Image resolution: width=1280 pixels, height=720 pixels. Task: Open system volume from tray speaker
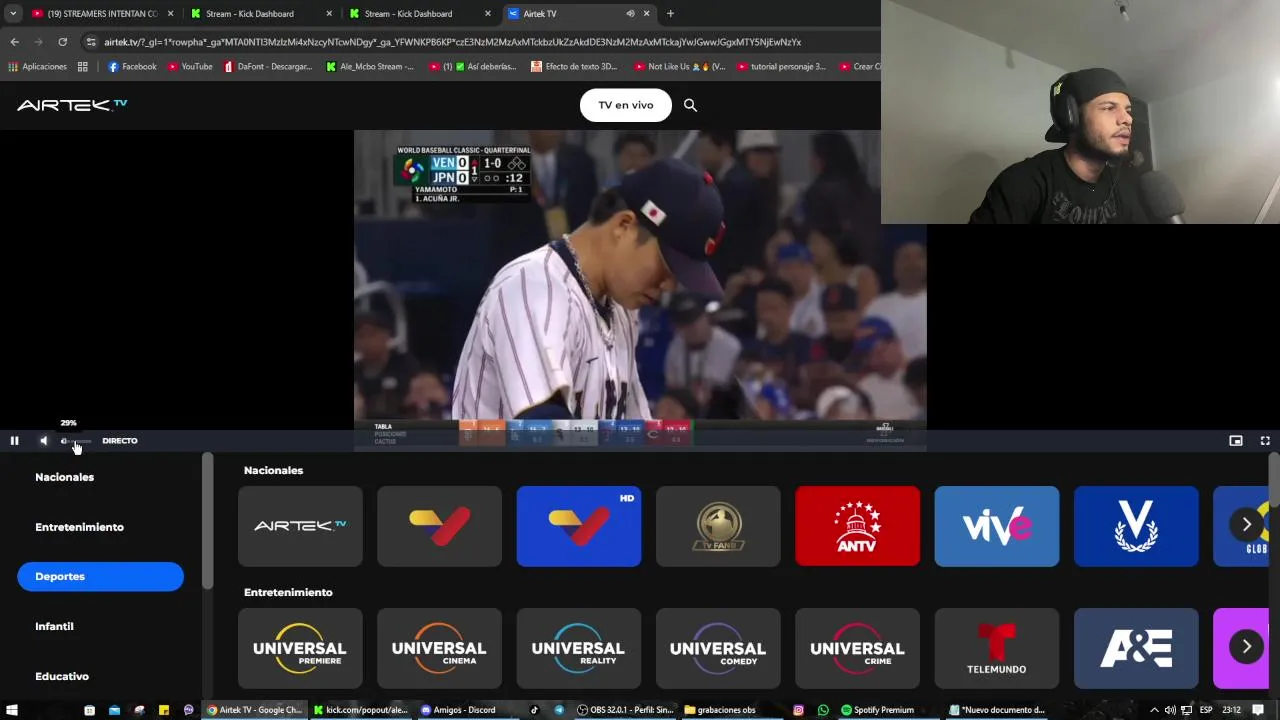pos(1170,710)
